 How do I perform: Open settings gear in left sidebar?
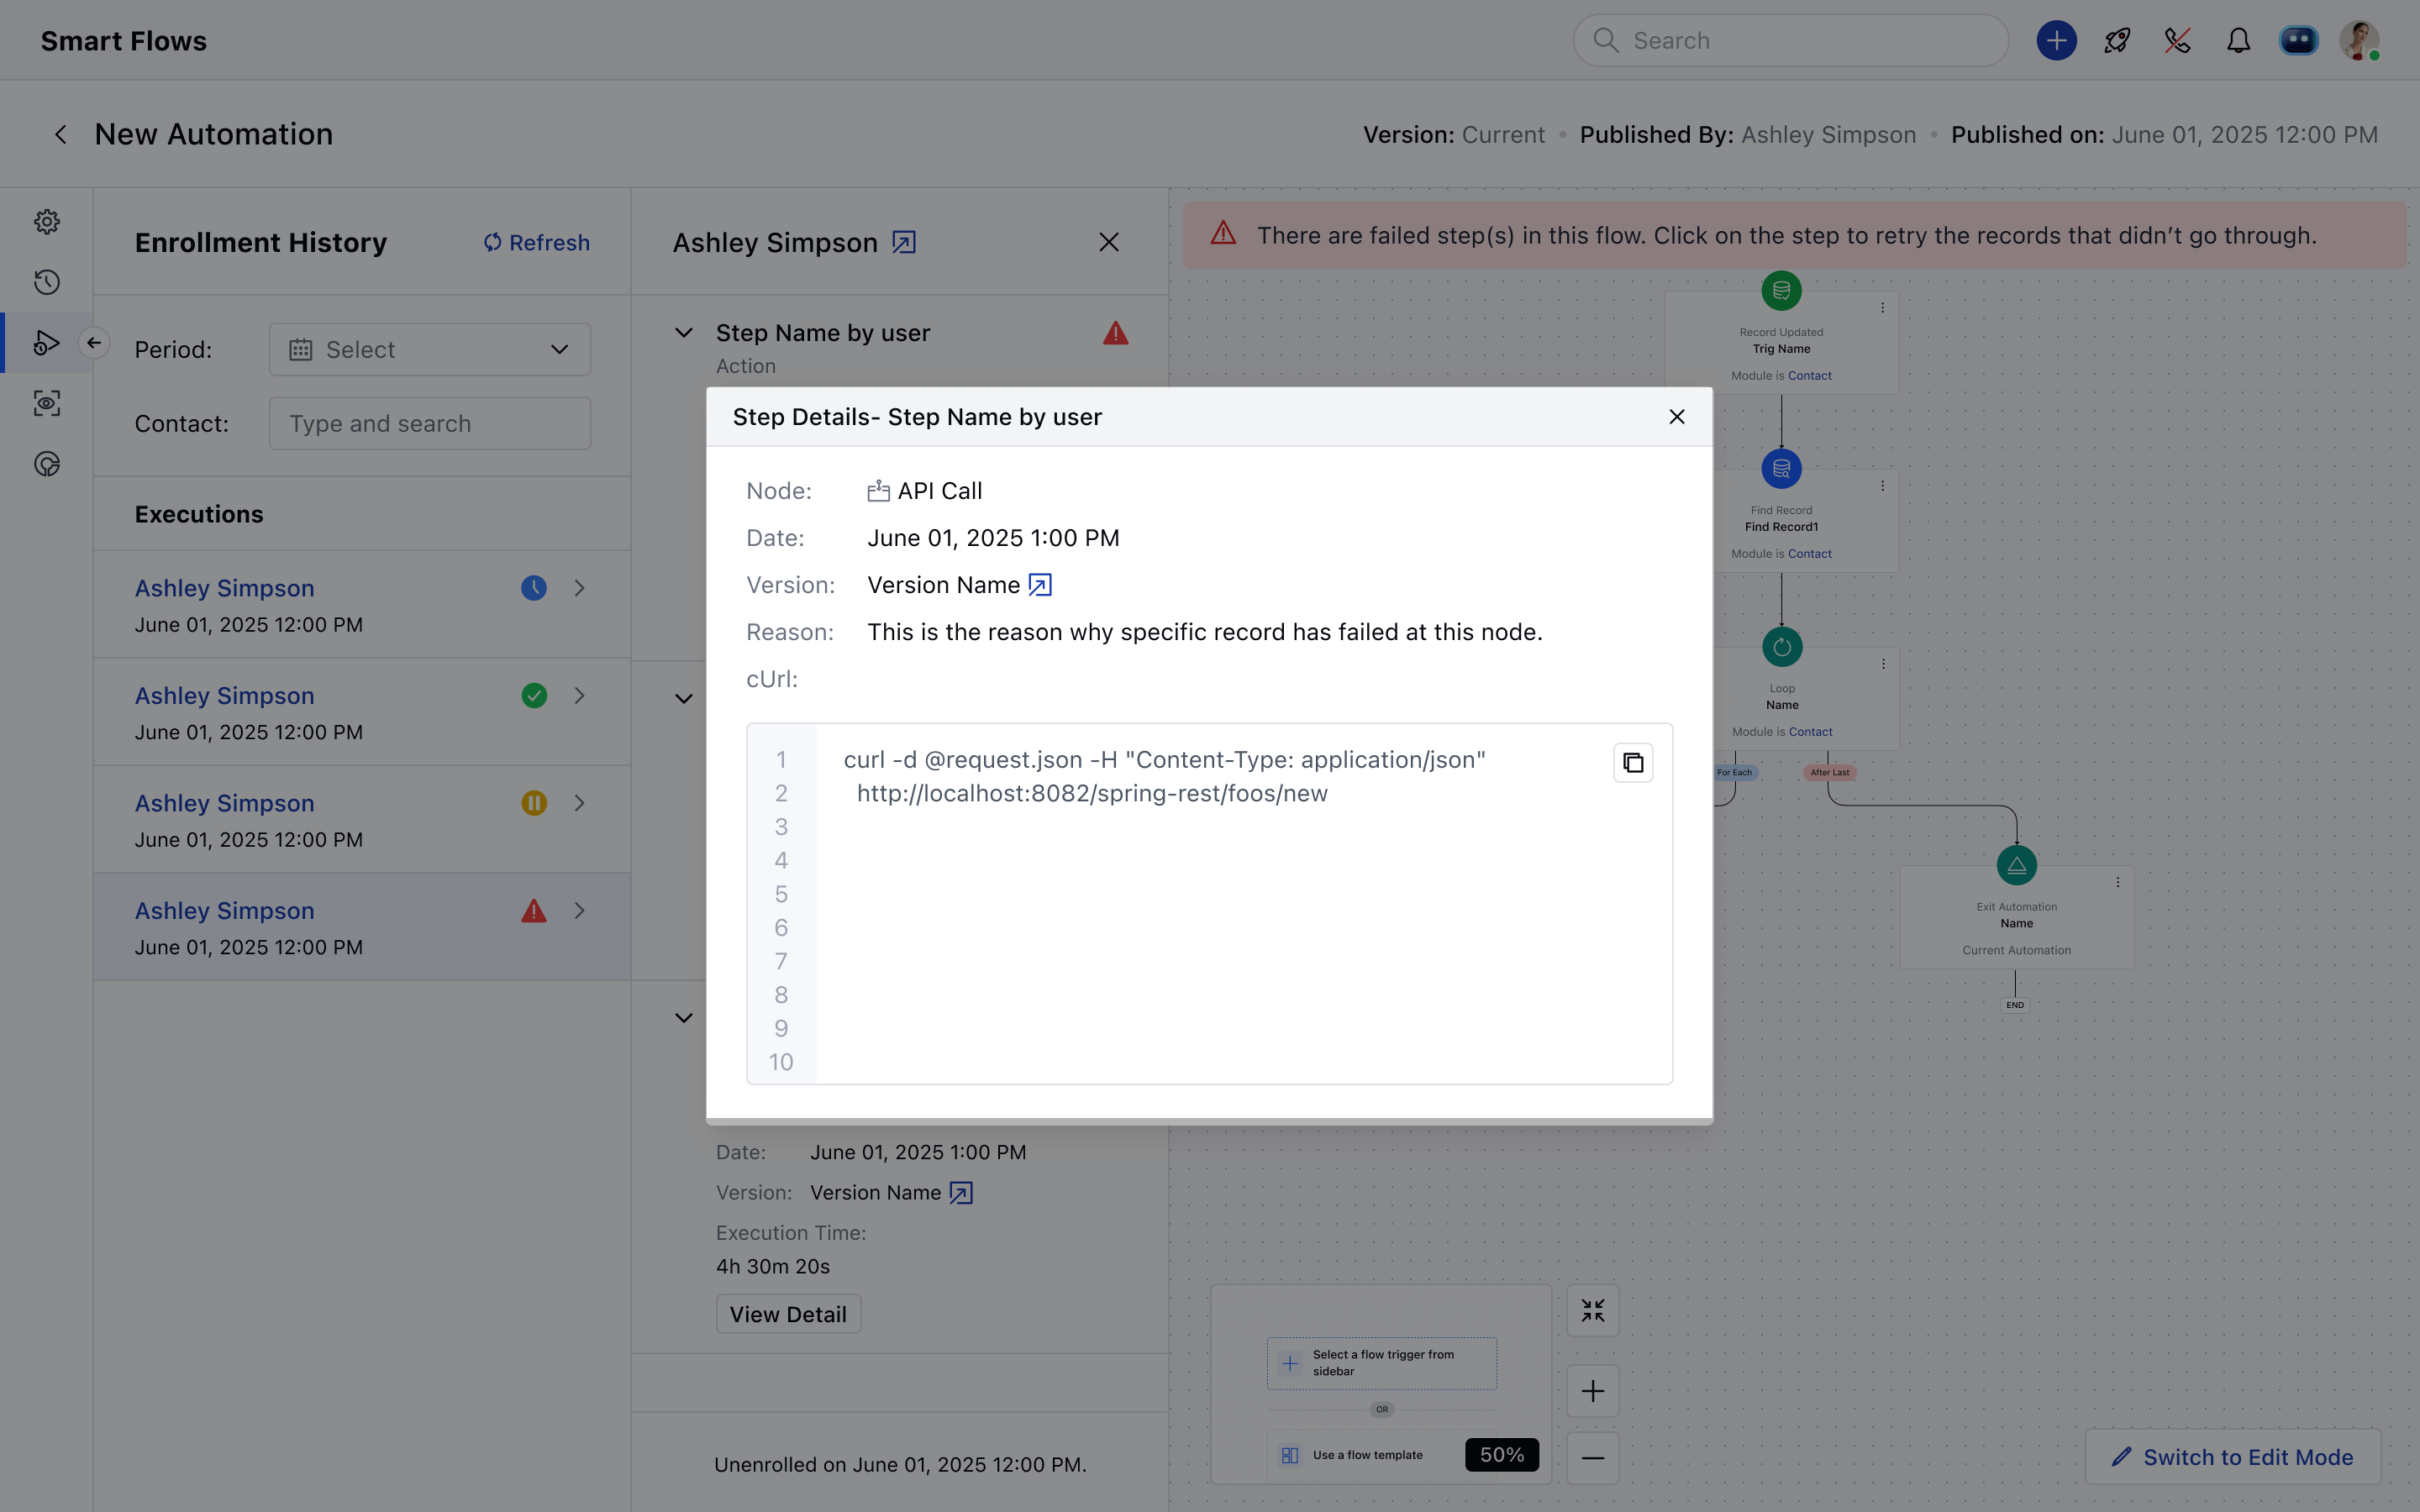(x=47, y=221)
